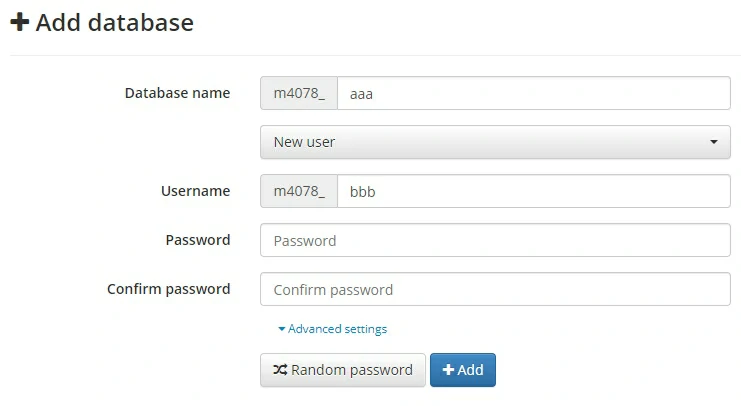
Task: Click the caret arrow on New user dropdown
Action: pos(714,142)
